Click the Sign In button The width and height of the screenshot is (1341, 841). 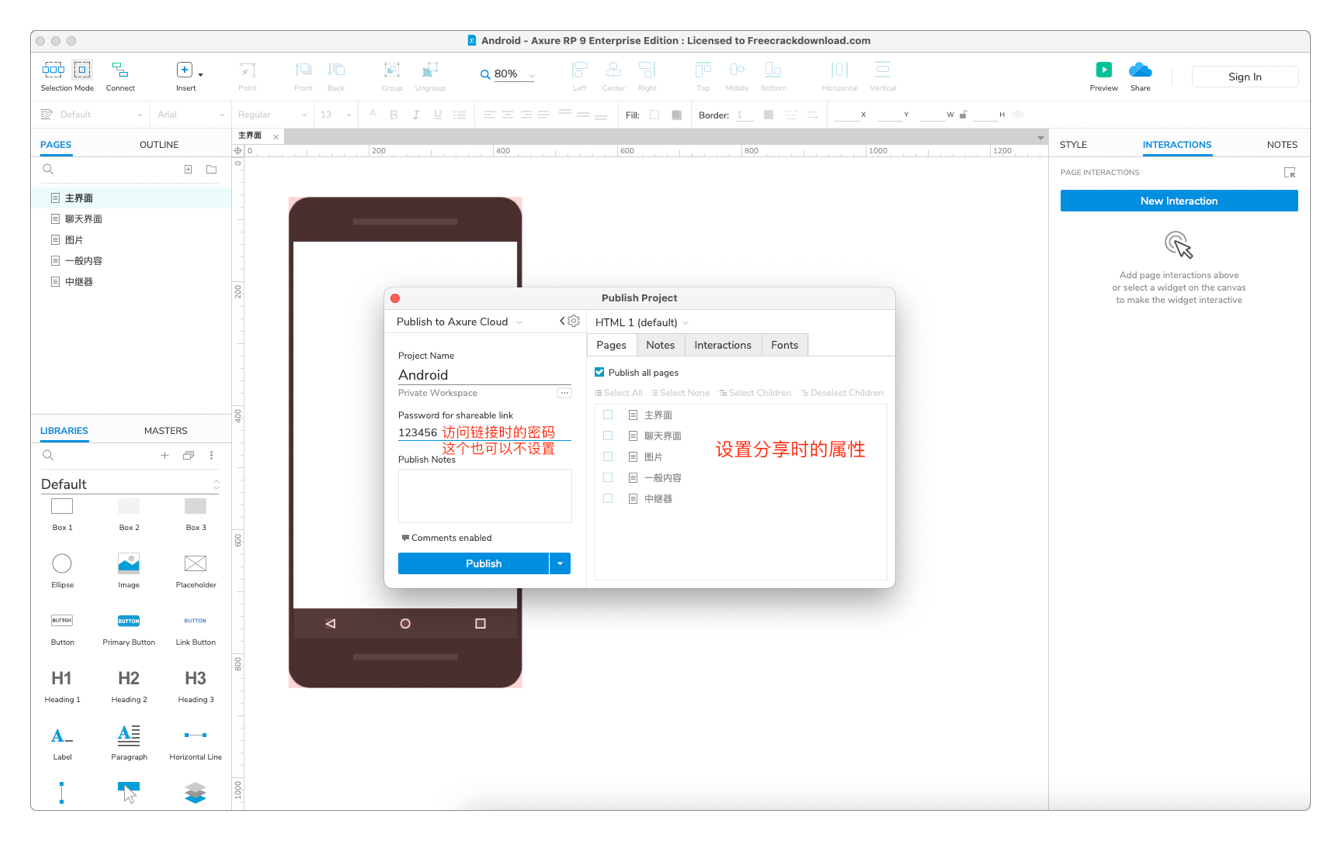1245,77
